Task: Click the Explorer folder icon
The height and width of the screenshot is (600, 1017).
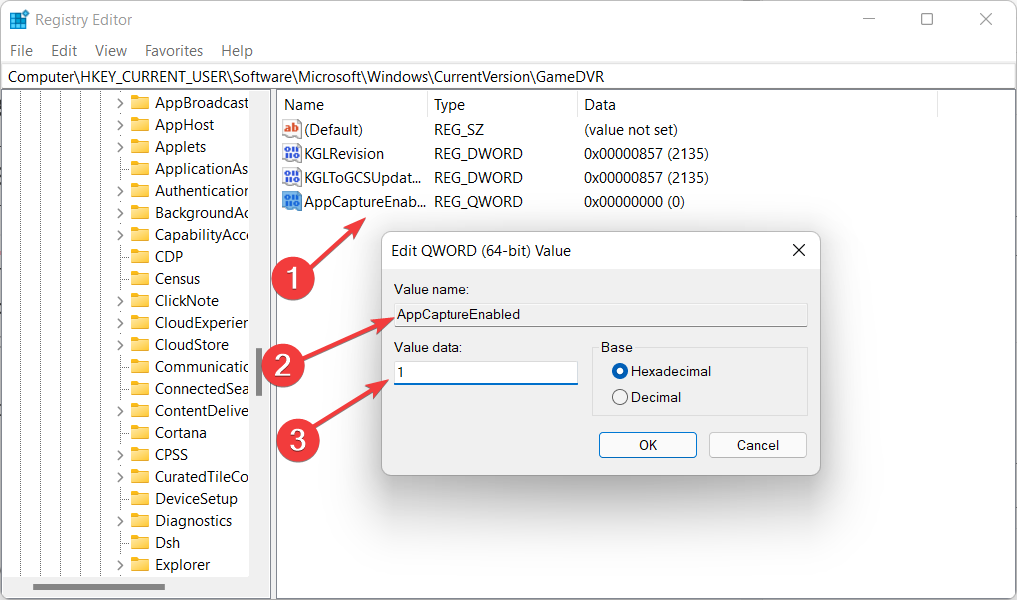Action: click(140, 565)
